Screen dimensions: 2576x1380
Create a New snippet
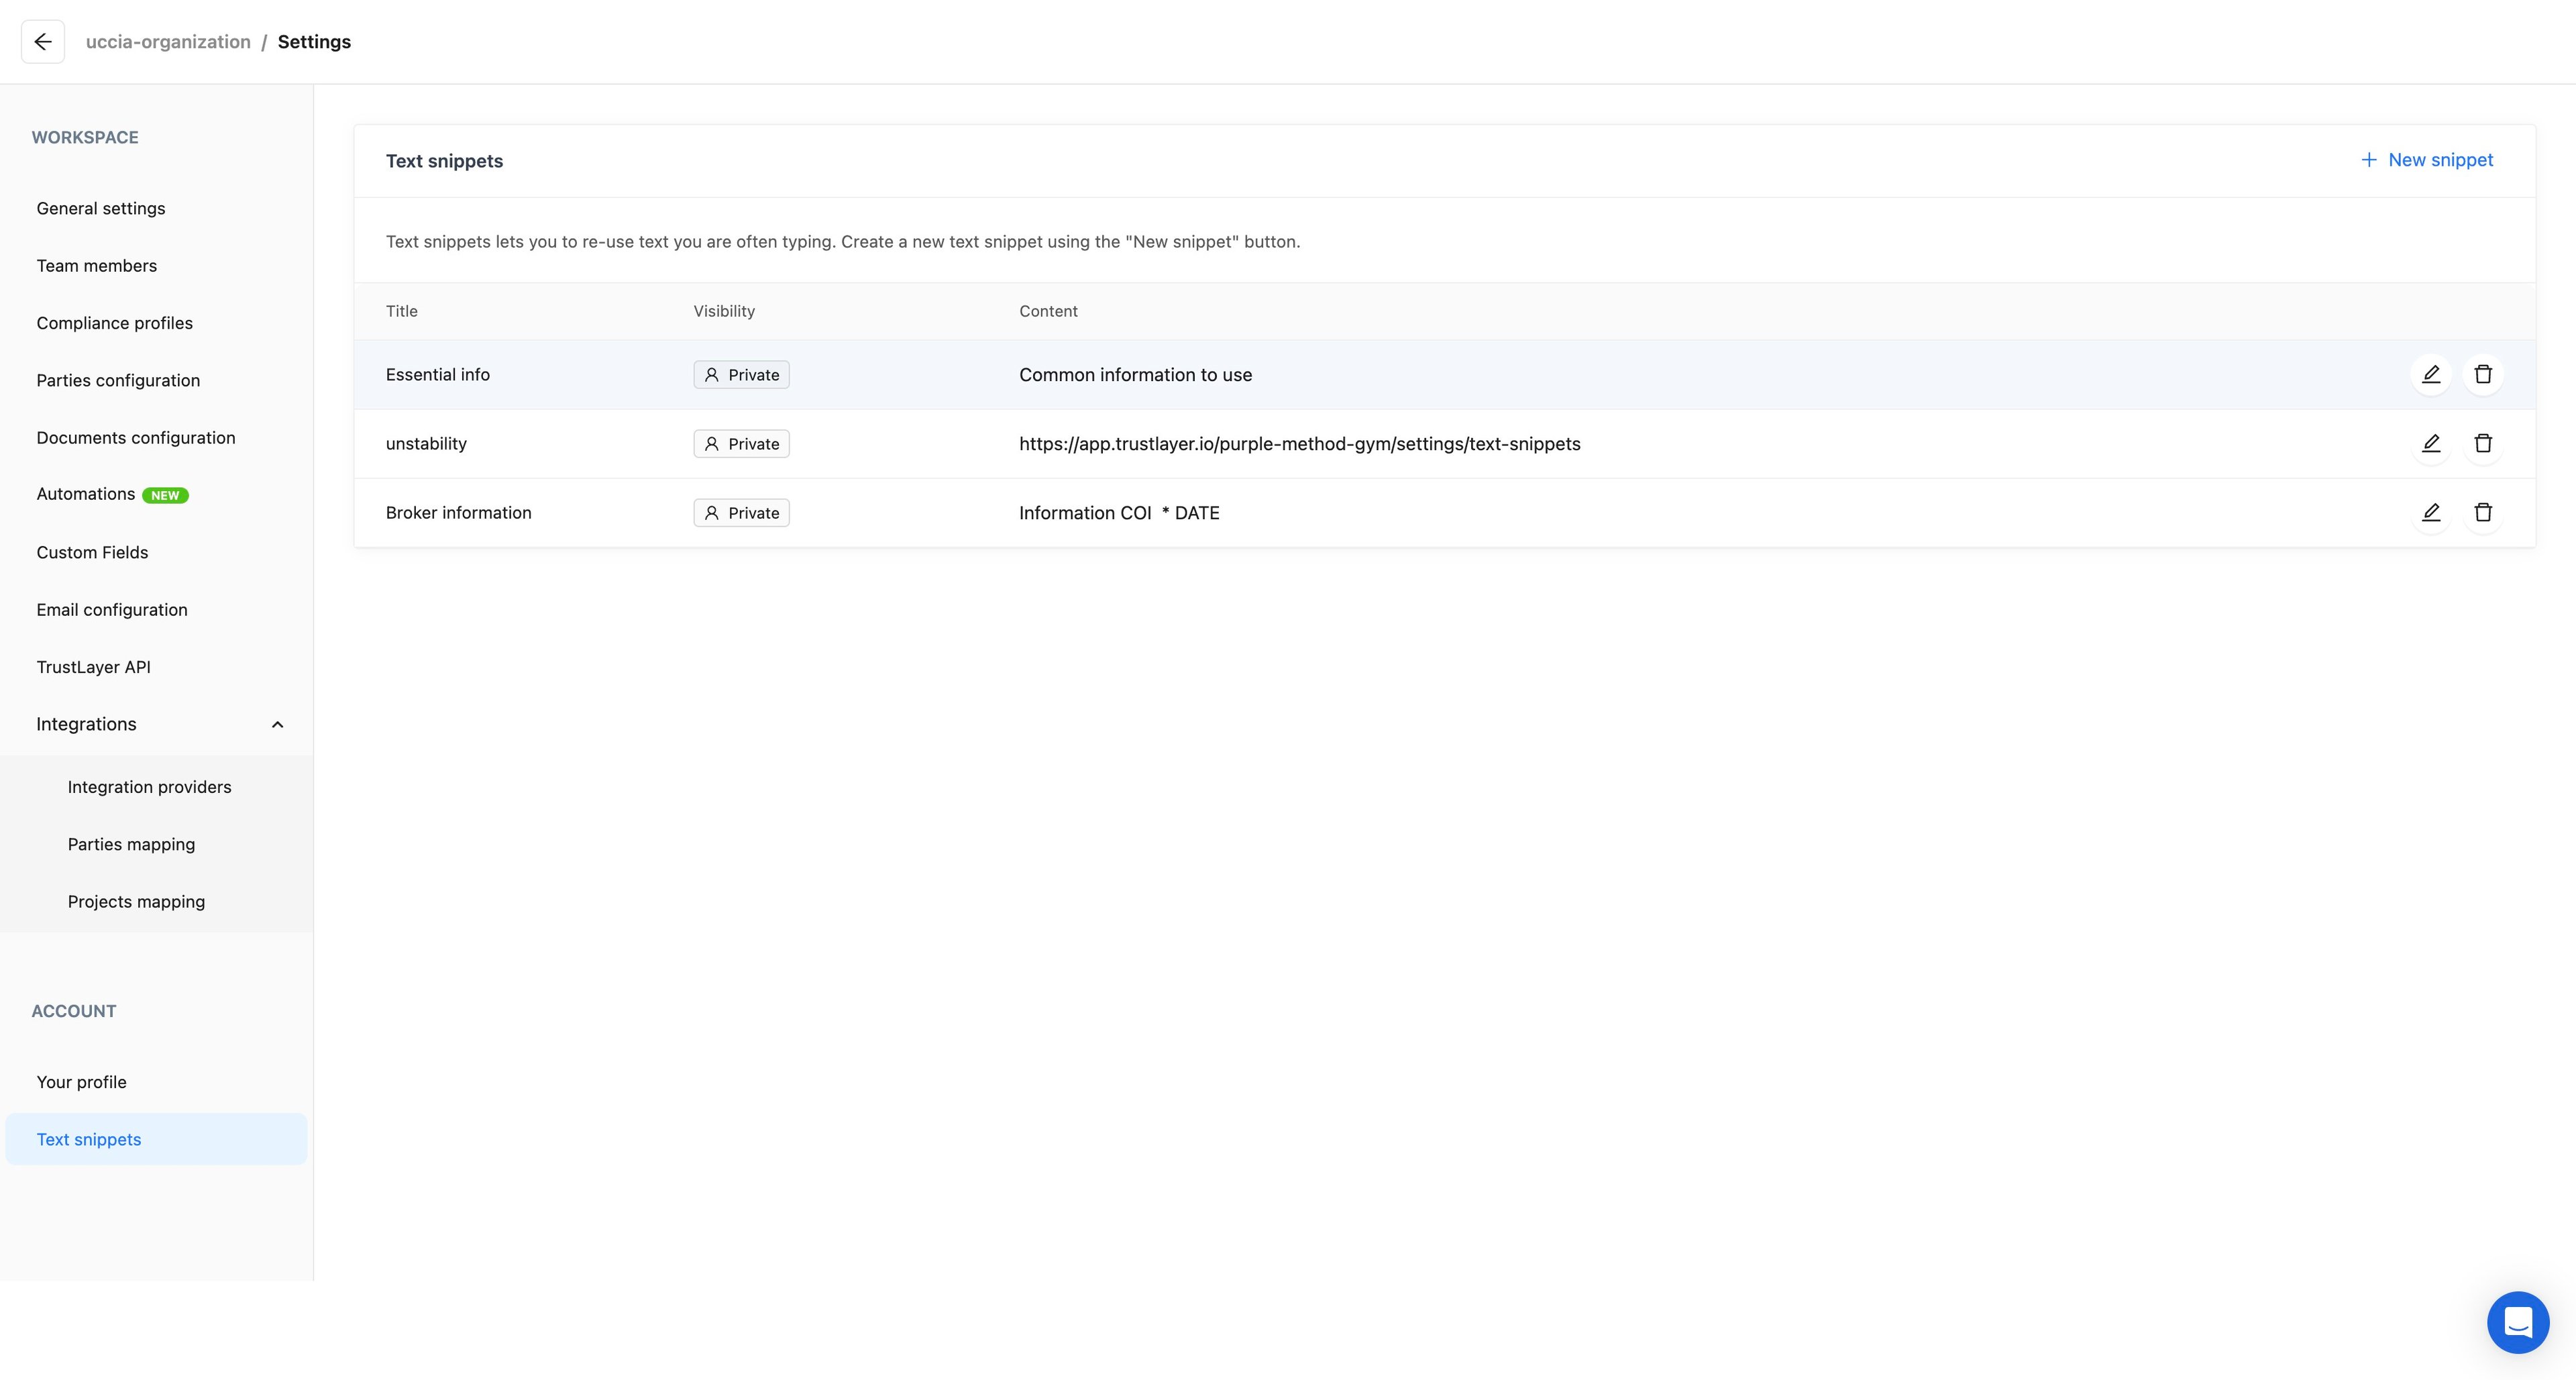tap(2427, 160)
